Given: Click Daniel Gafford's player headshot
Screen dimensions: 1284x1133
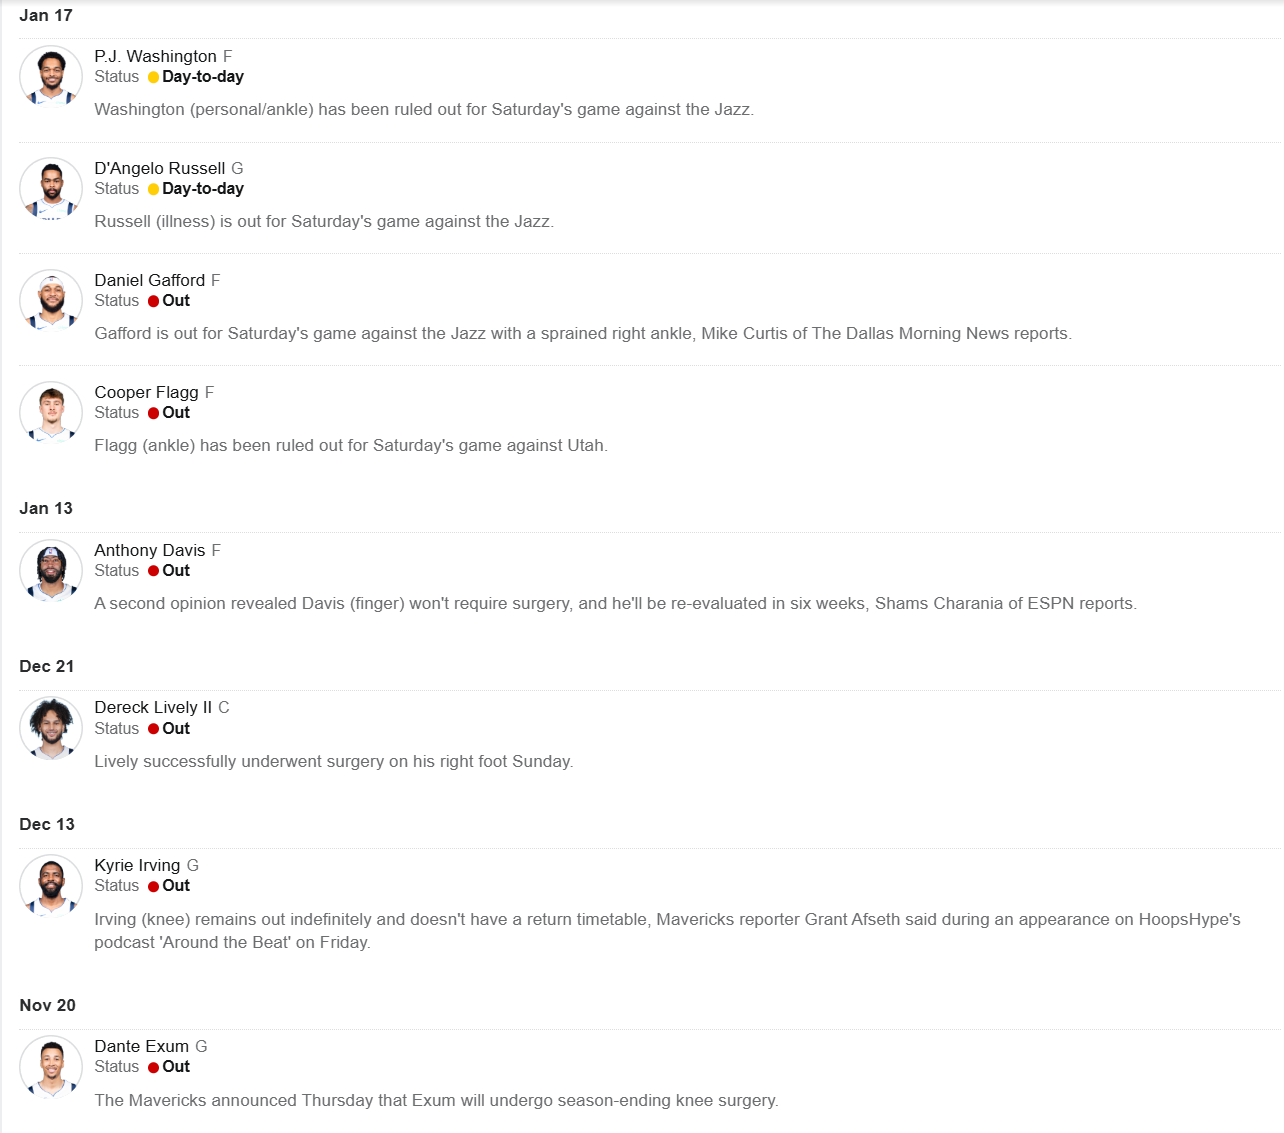Looking at the screenshot, I should click(51, 300).
